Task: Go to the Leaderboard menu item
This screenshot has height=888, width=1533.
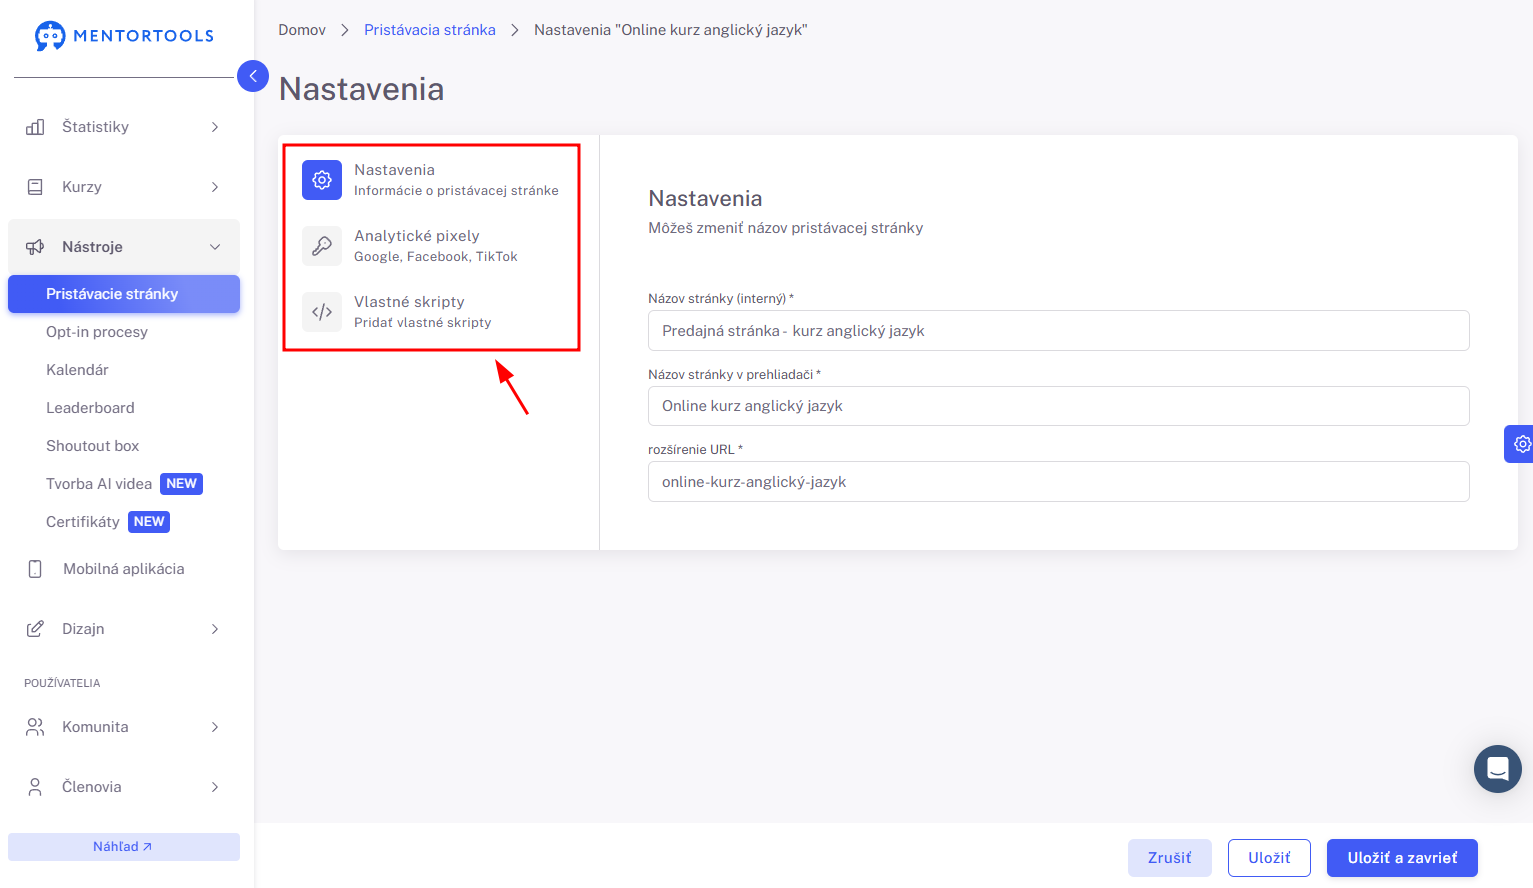Action: point(90,408)
